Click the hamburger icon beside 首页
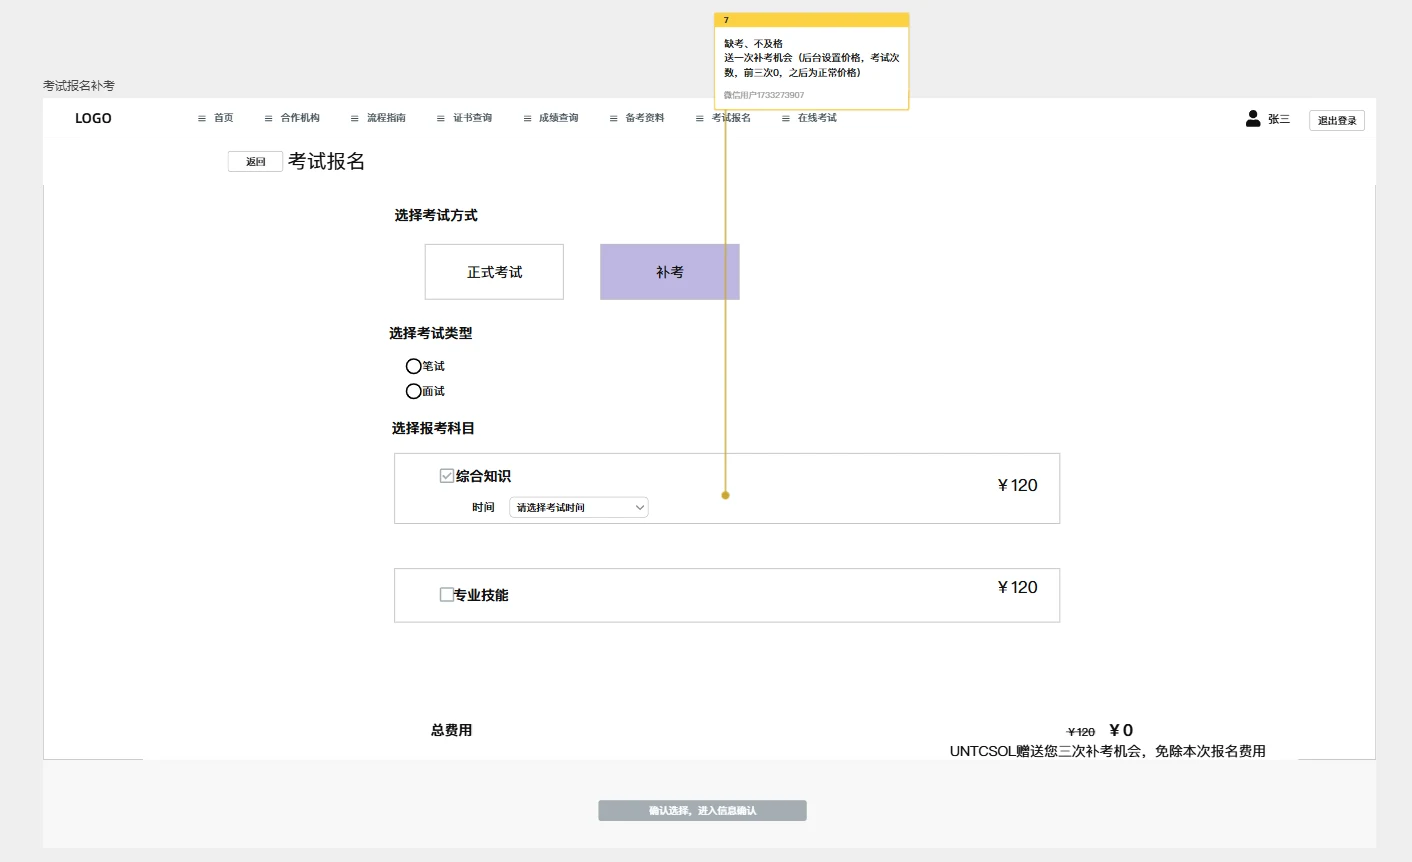 pyautogui.click(x=202, y=118)
